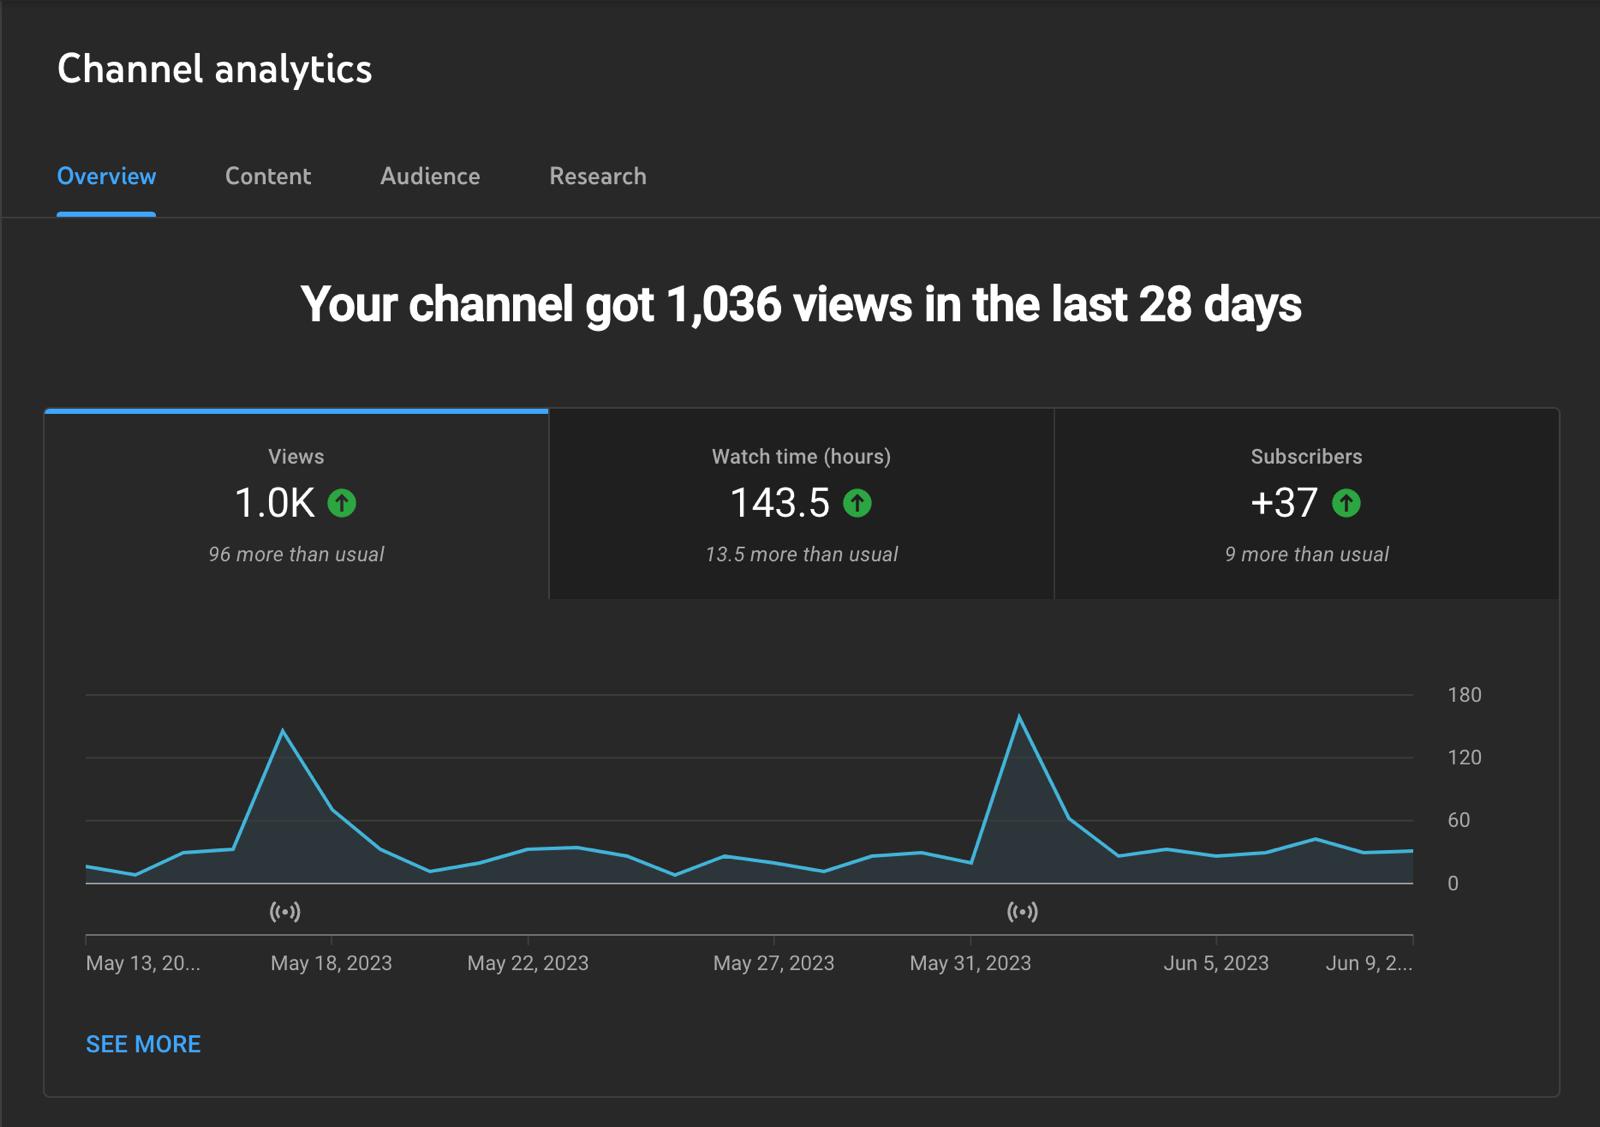
Task: Click the green up arrow beside Views 1.0K
Action: 342,503
